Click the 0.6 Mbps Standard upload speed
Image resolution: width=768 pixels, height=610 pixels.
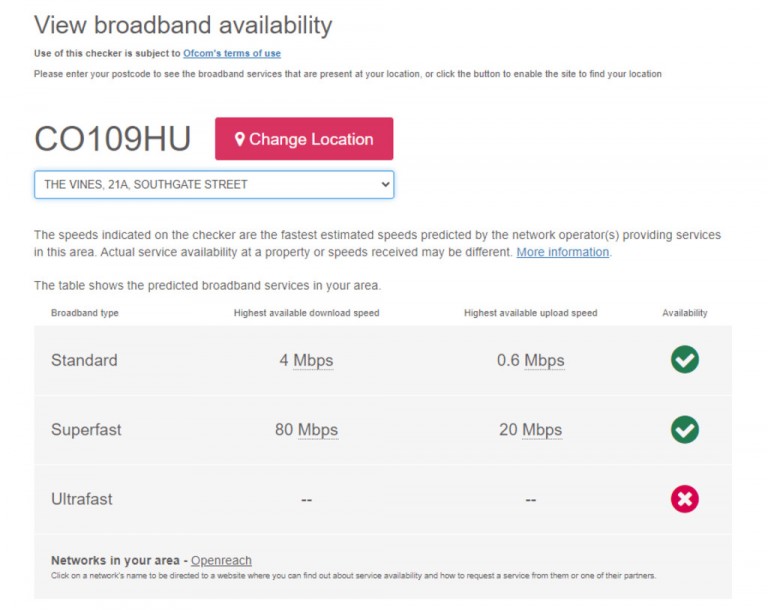(530, 360)
